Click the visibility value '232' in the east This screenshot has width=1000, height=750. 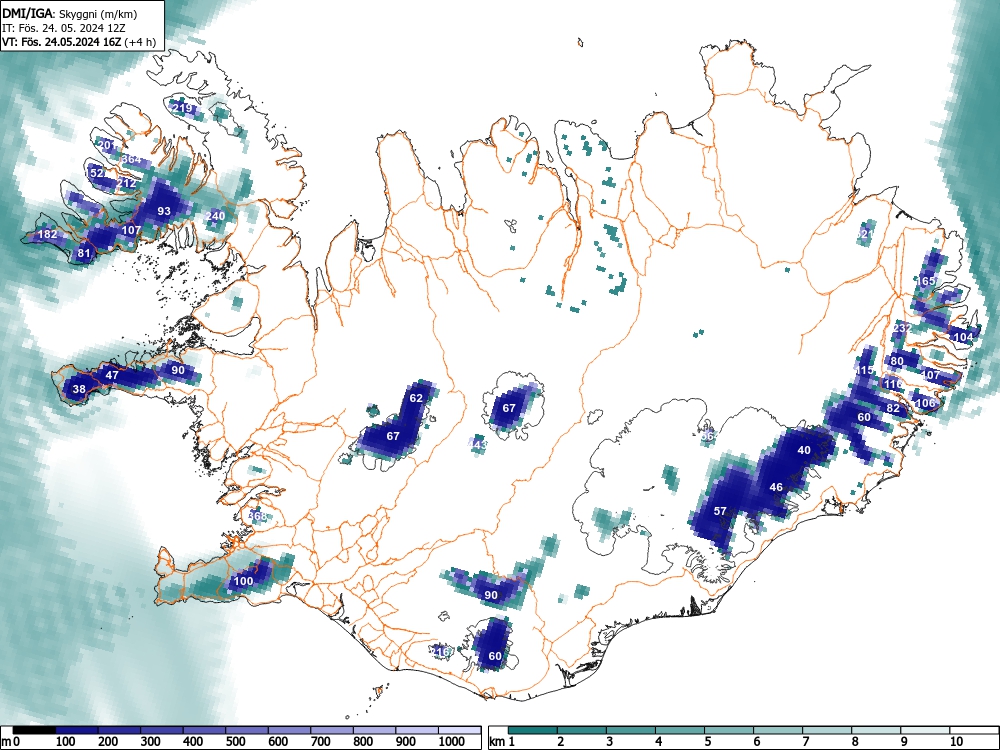coord(902,327)
